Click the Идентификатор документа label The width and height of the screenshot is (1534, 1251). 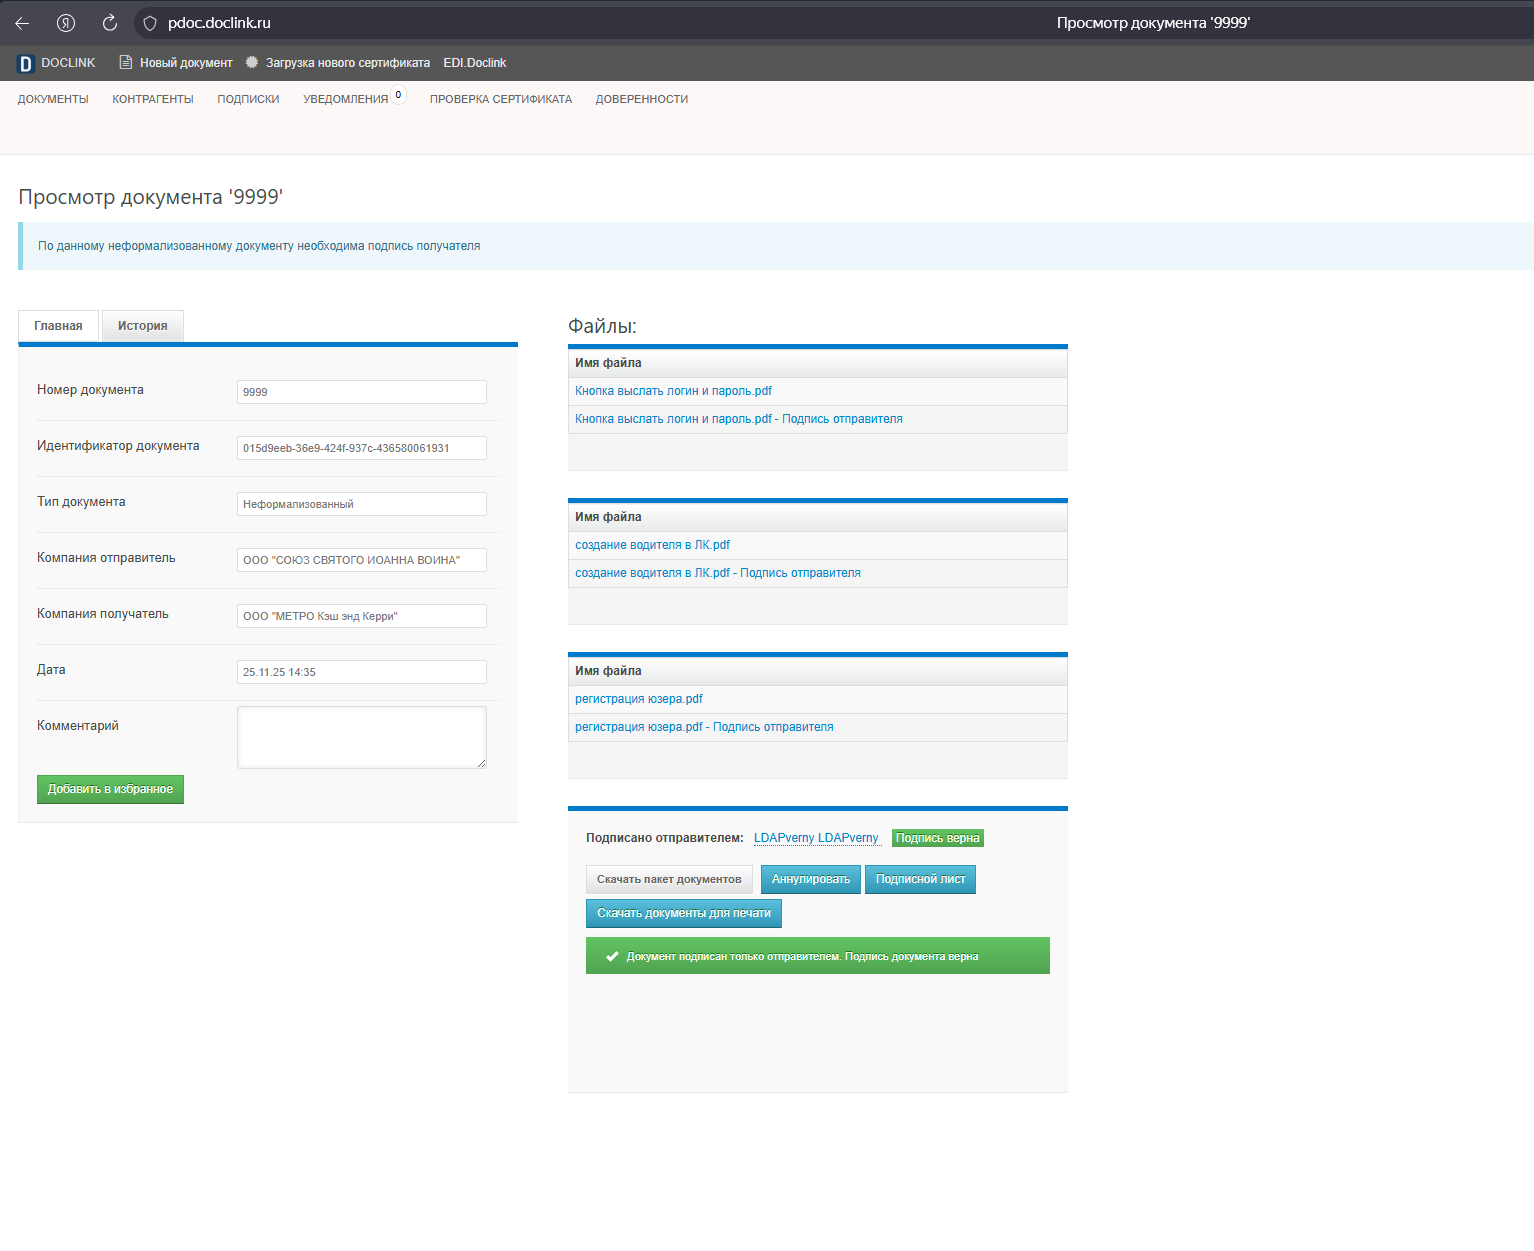(118, 446)
